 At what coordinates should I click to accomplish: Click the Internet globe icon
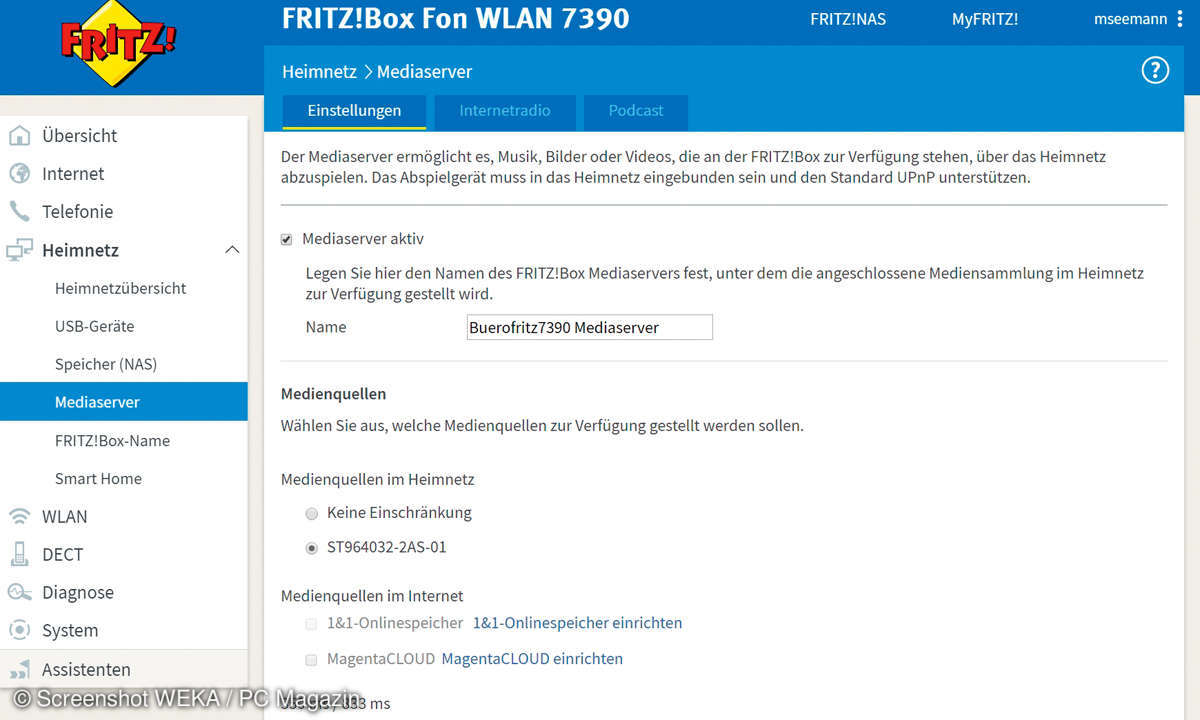pos(20,173)
